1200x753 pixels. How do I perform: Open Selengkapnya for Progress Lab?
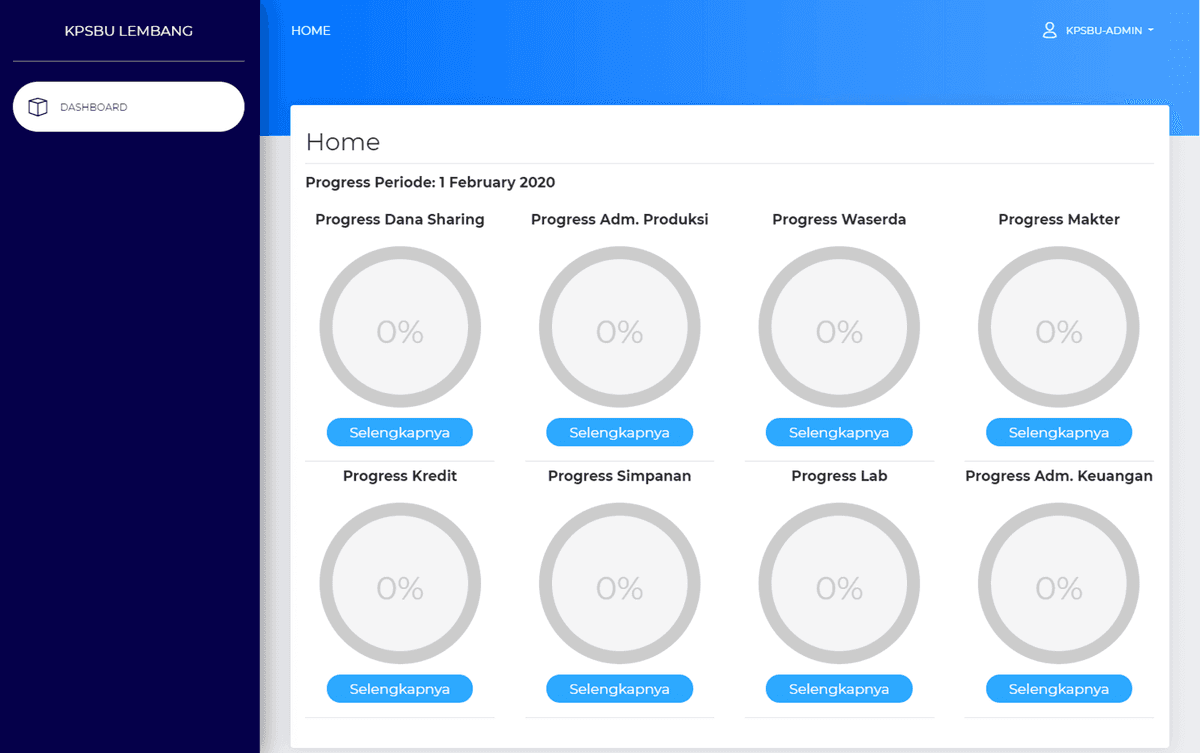pyautogui.click(x=839, y=689)
